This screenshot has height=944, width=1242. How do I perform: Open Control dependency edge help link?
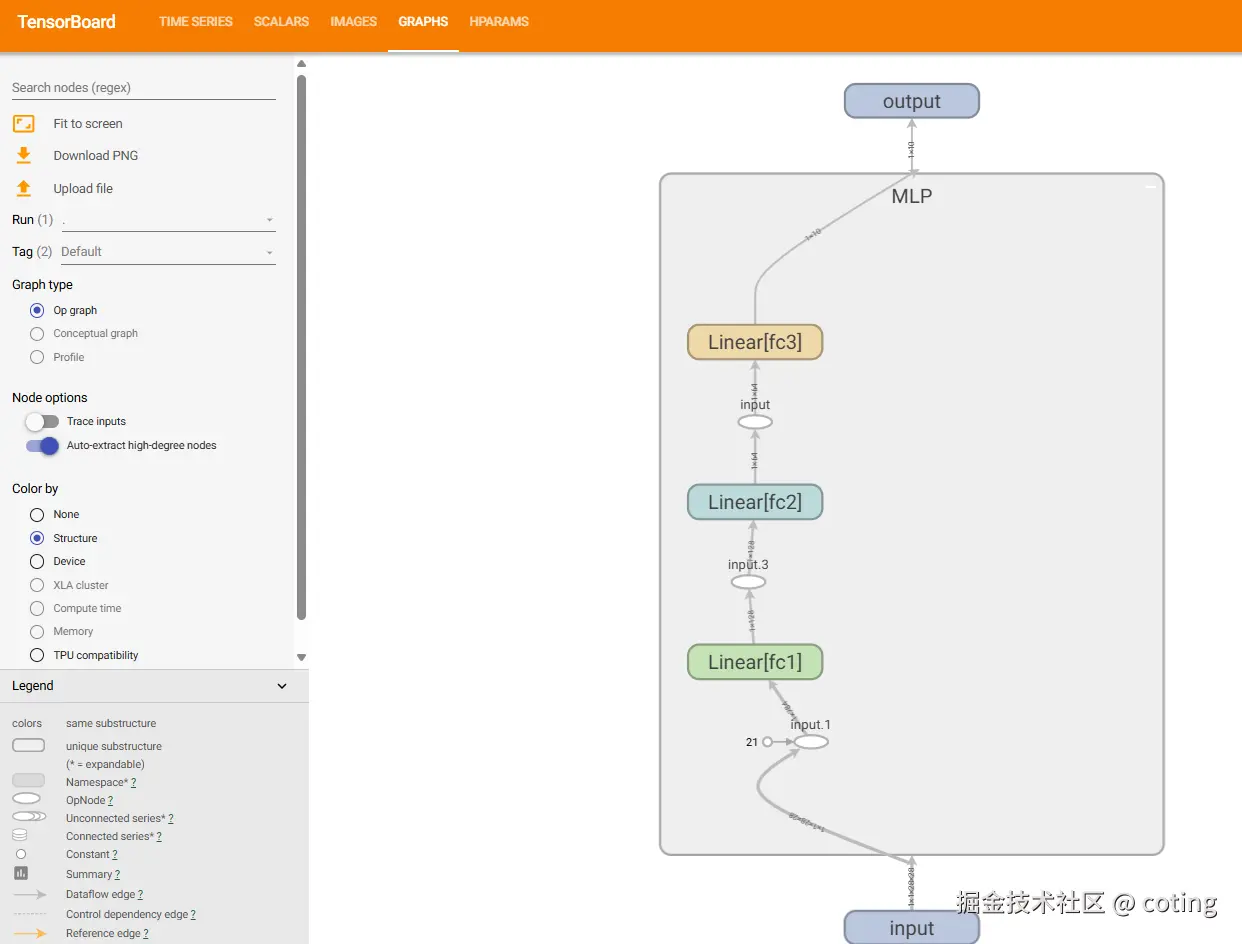193,915
